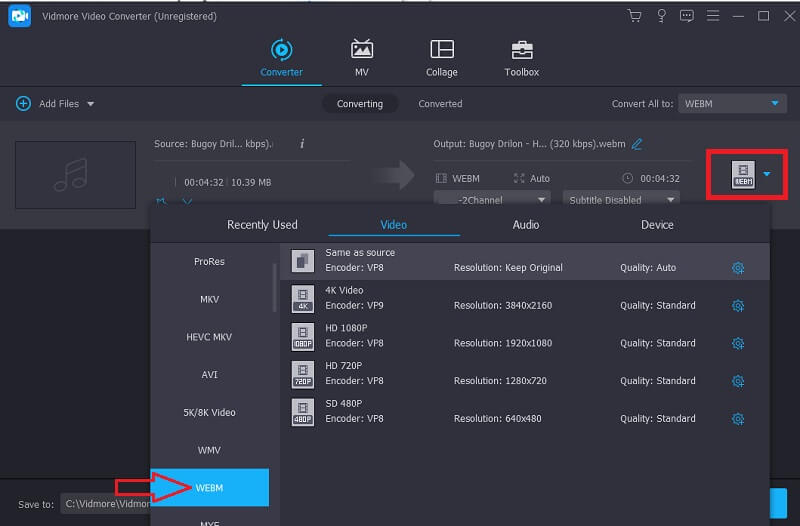The image size is (800, 526).
Task: Click the shopping cart purchase icon
Action: coord(634,16)
